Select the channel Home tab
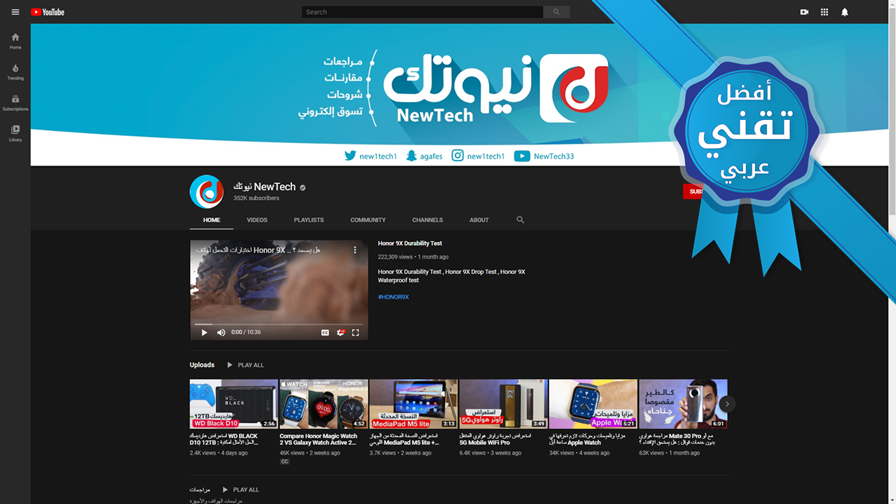 (x=211, y=220)
